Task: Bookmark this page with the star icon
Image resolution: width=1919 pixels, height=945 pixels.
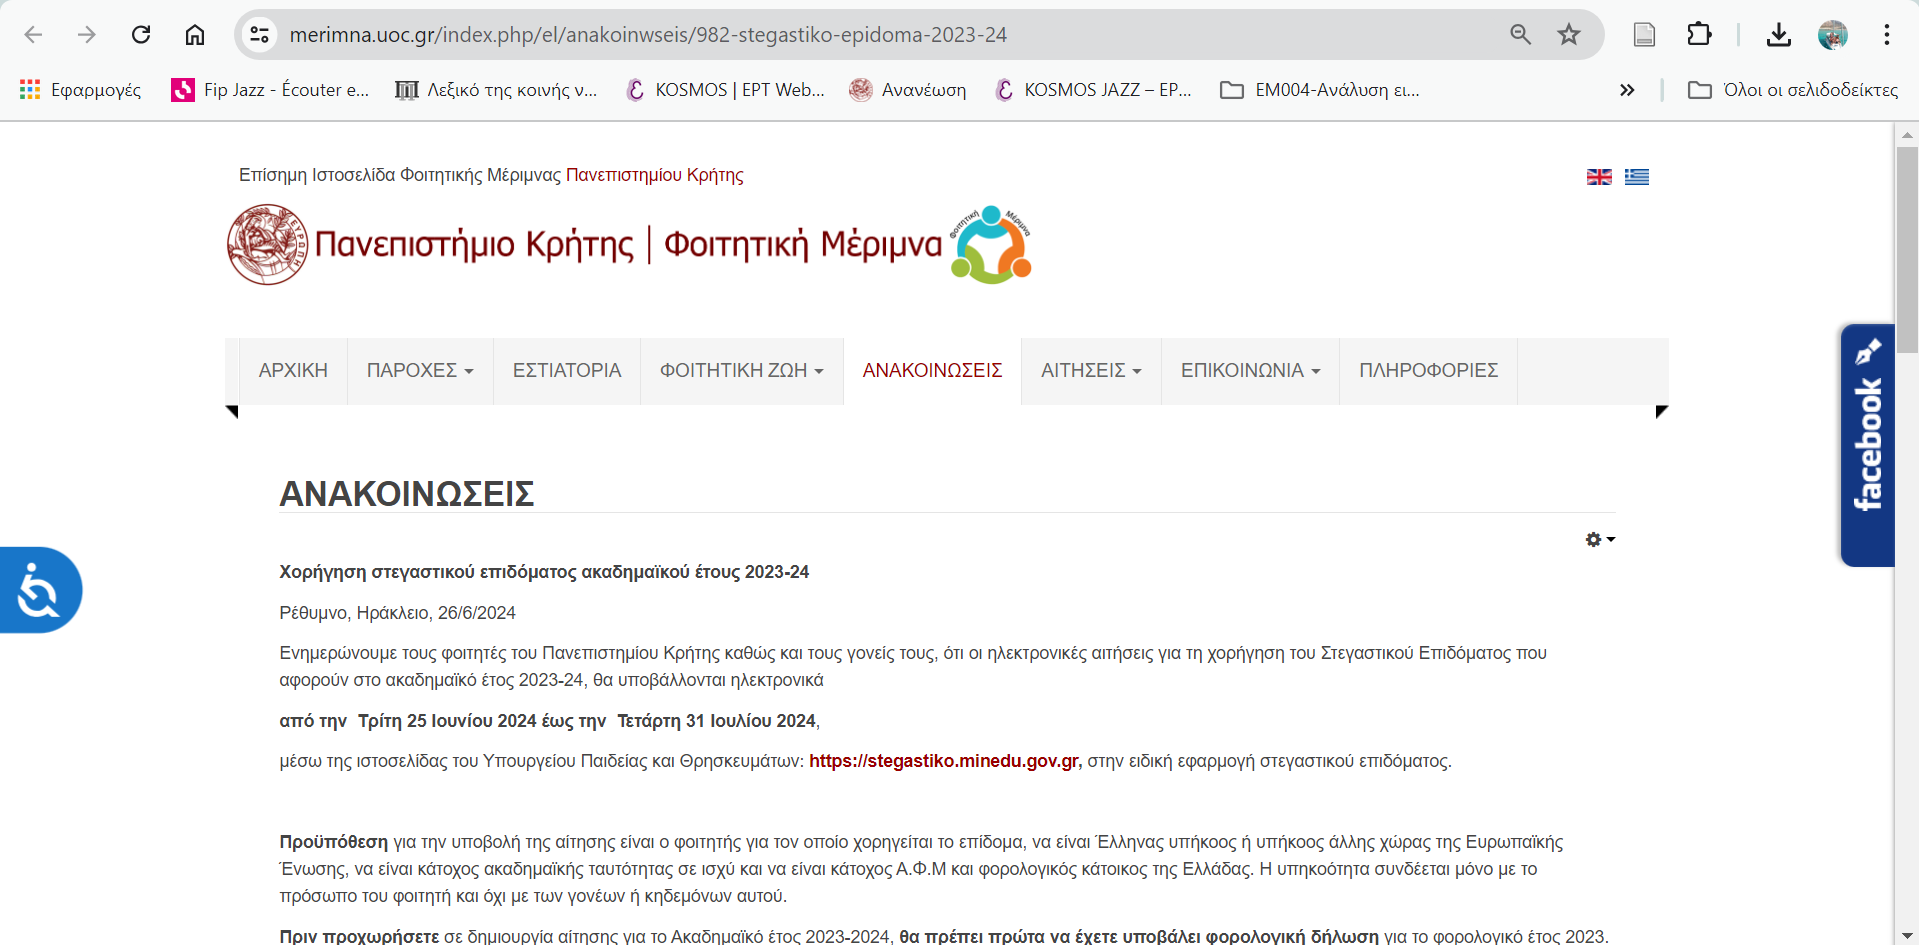Action: (x=1568, y=35)
